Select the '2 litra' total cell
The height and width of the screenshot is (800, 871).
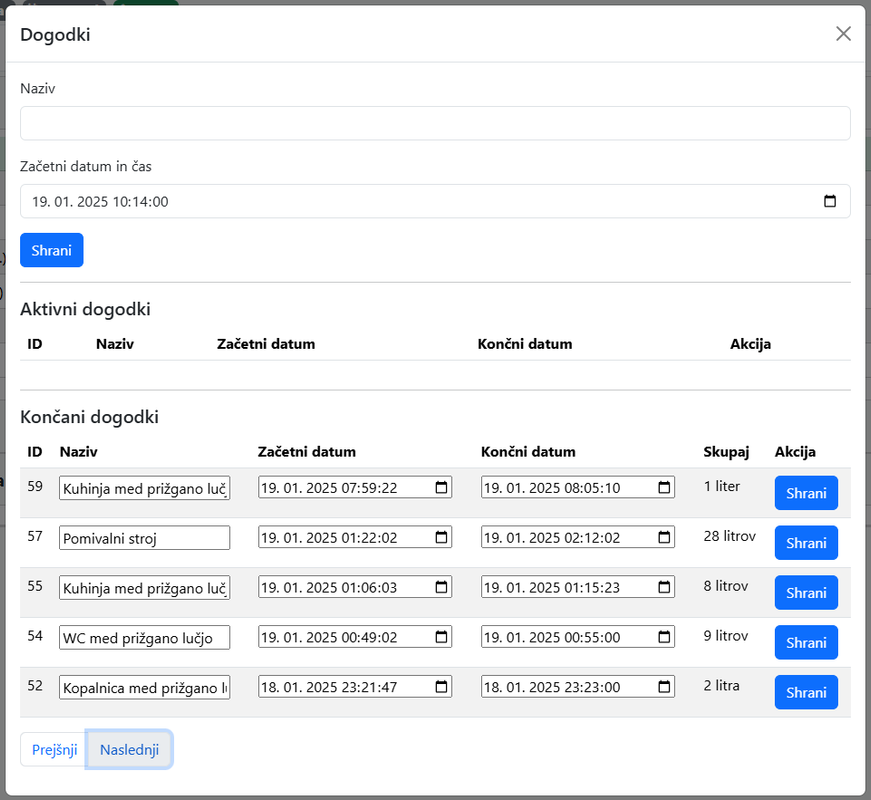tap(721, 686)
